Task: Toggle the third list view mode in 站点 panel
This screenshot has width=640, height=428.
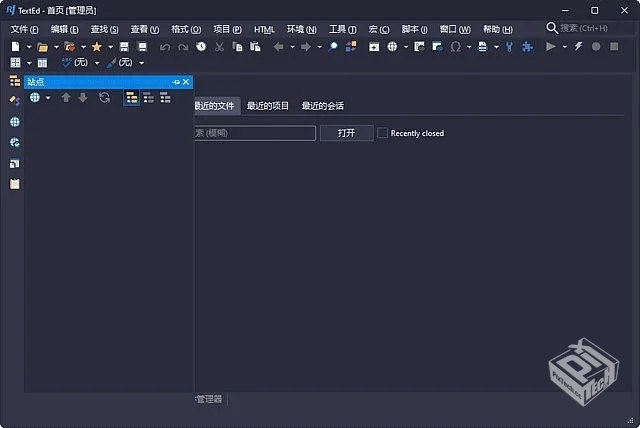Action: point(165,98)
